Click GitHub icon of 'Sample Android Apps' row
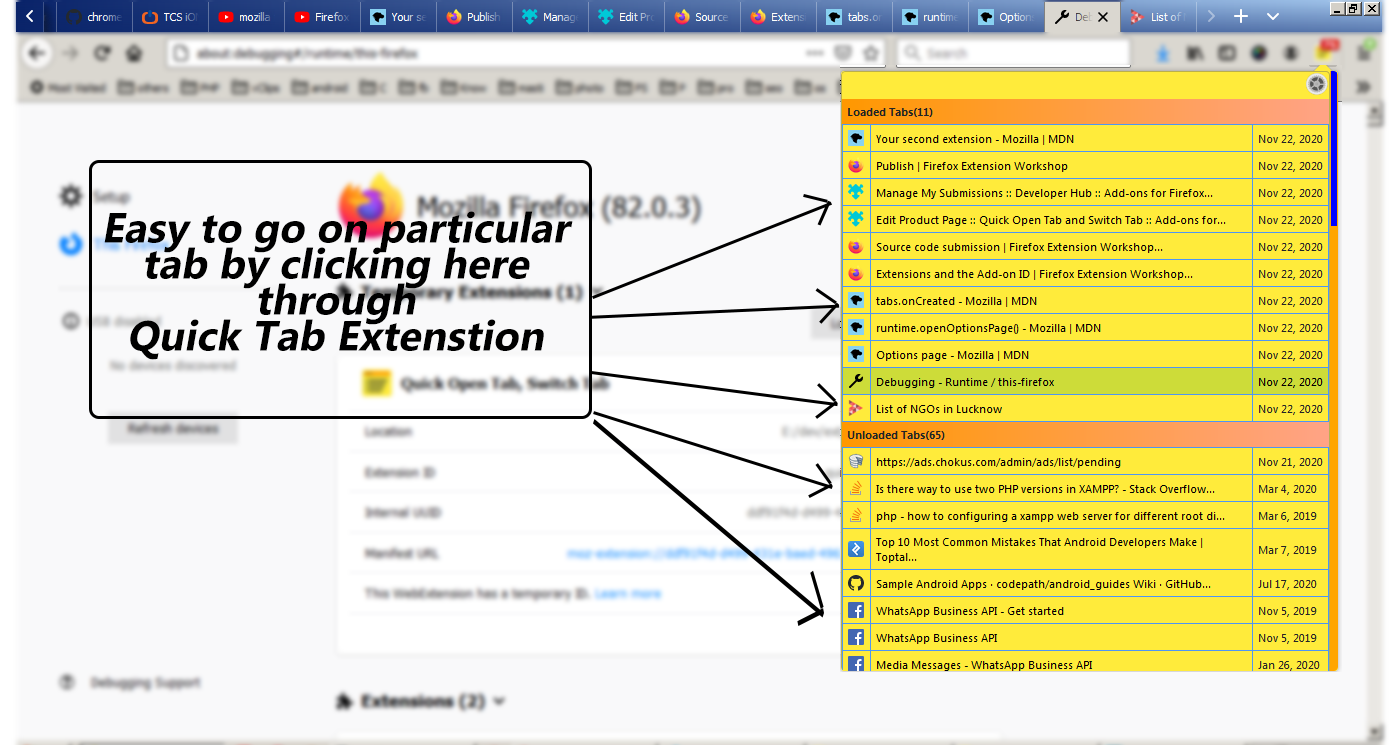Viewport: 1400px width, 745px height. 856,584
